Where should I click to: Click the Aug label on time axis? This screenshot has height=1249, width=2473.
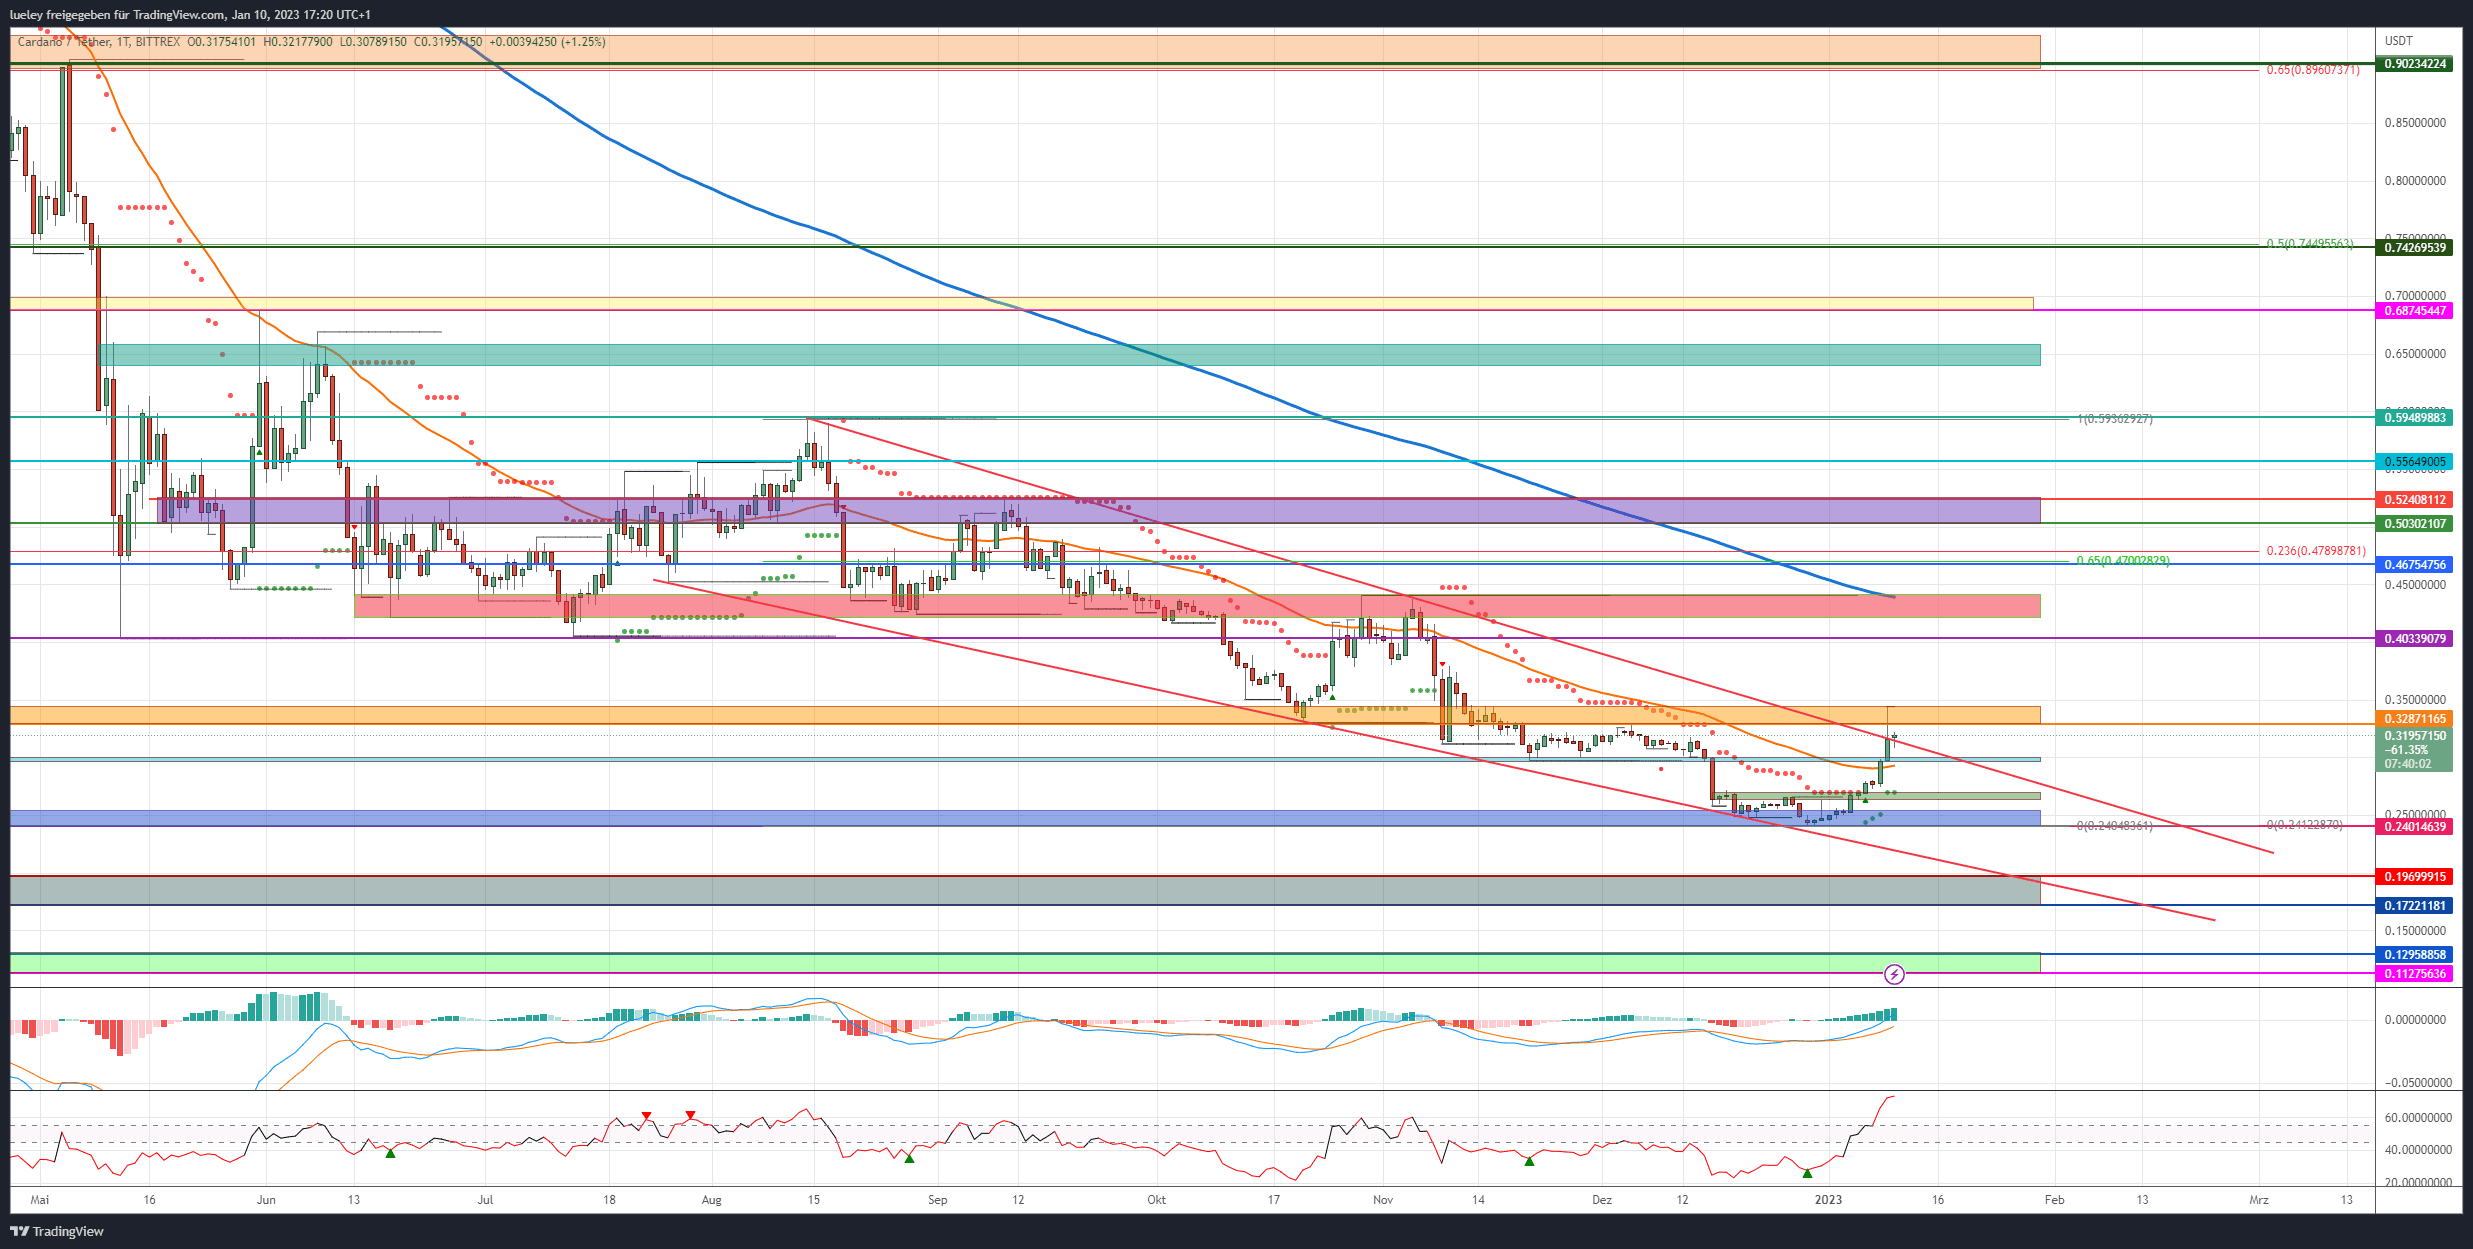[x=711, y=1200]
